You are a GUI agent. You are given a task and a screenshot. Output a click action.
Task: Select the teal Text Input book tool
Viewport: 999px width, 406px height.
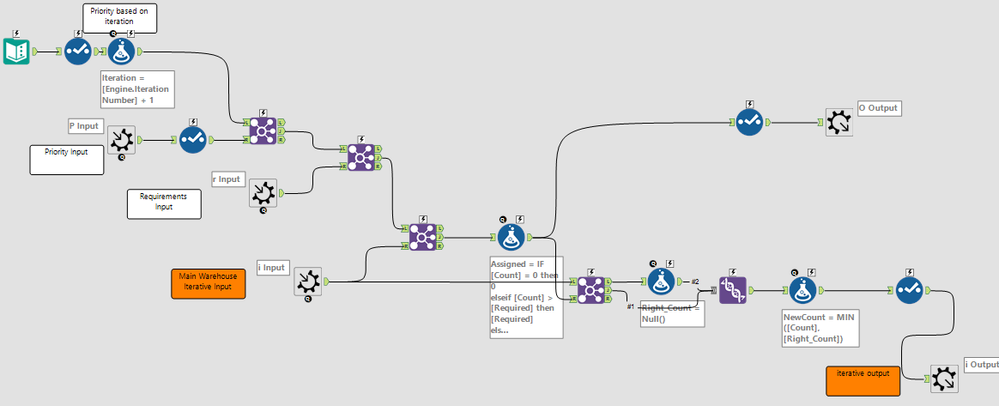[x=17, y=51]
